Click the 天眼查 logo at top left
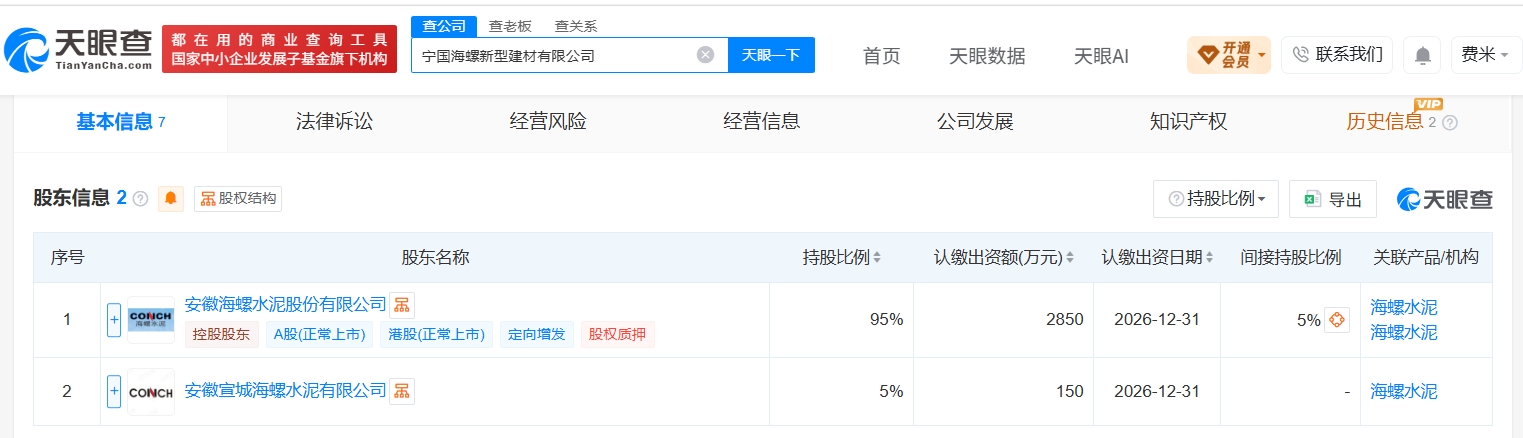Screen dimensions: 1523x438 coord(78,48)
